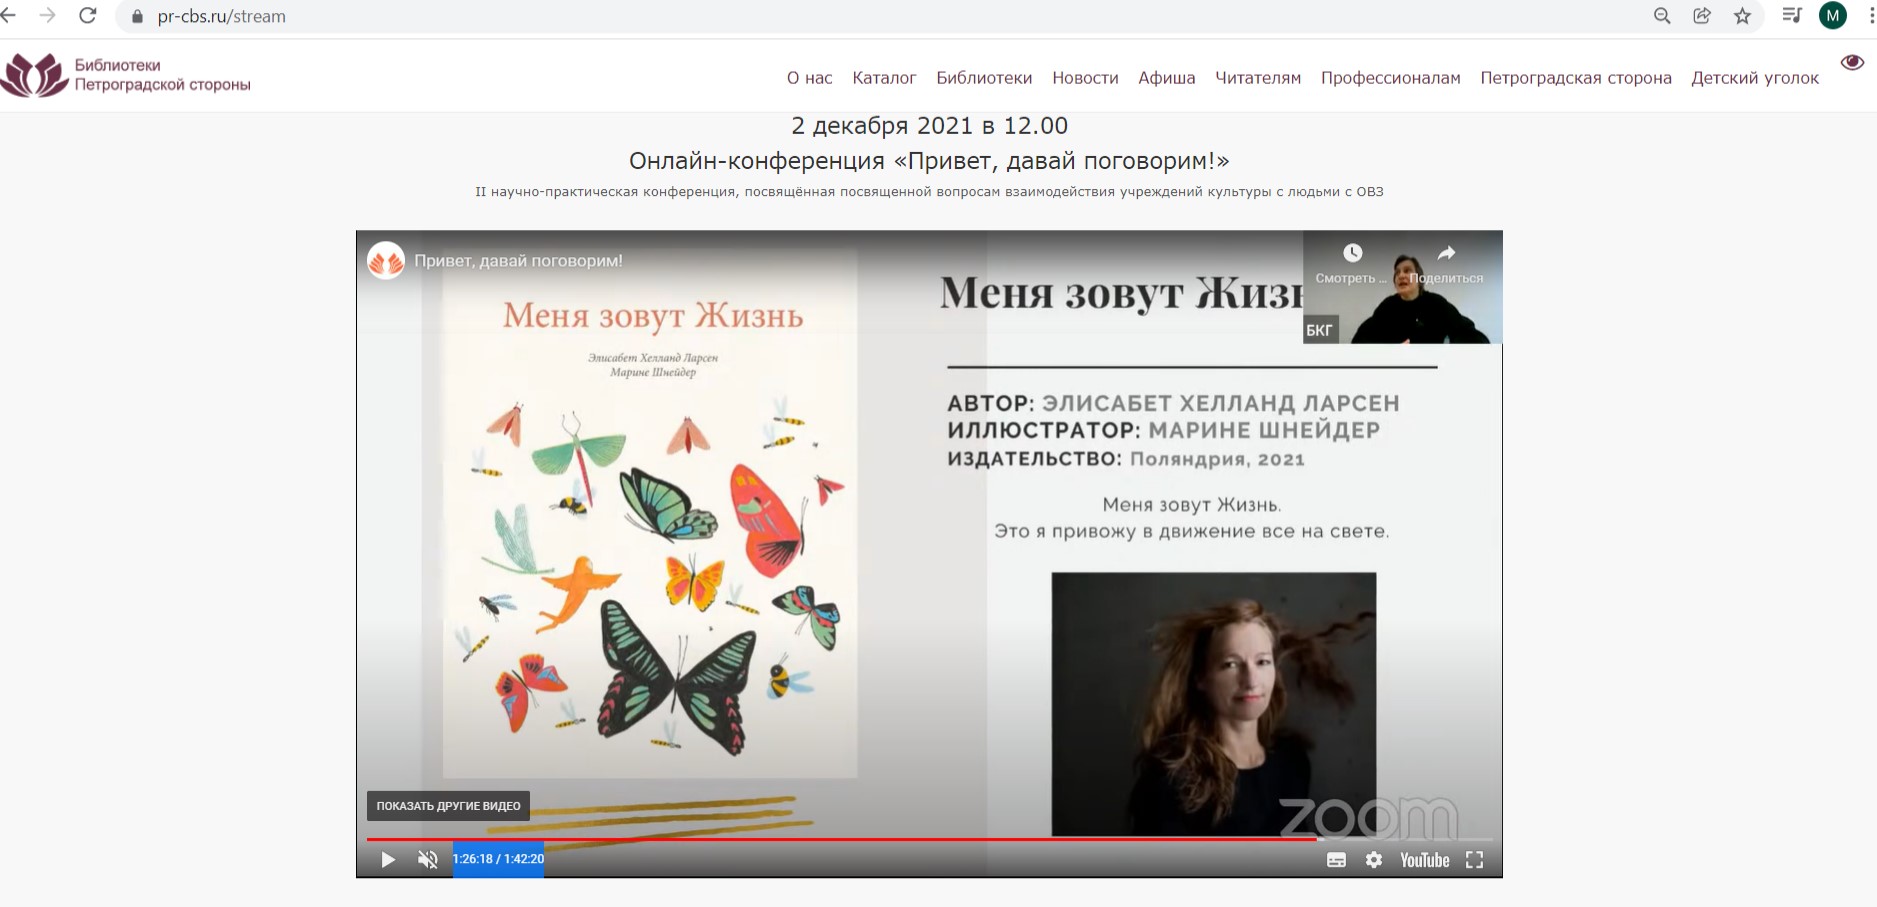Expand the Читателям menu
This screenshot has width=1877, height=907.
[x=1257, y=78]
